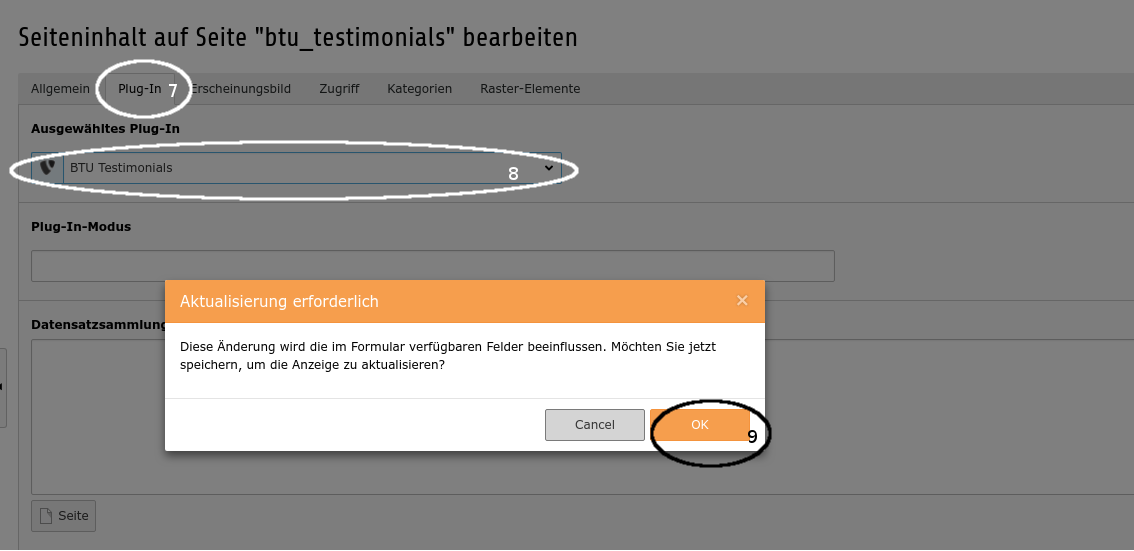Click the page icon on the Seite button
The height and width of the screenshot is (551, 1134).
tap(45, 516)
